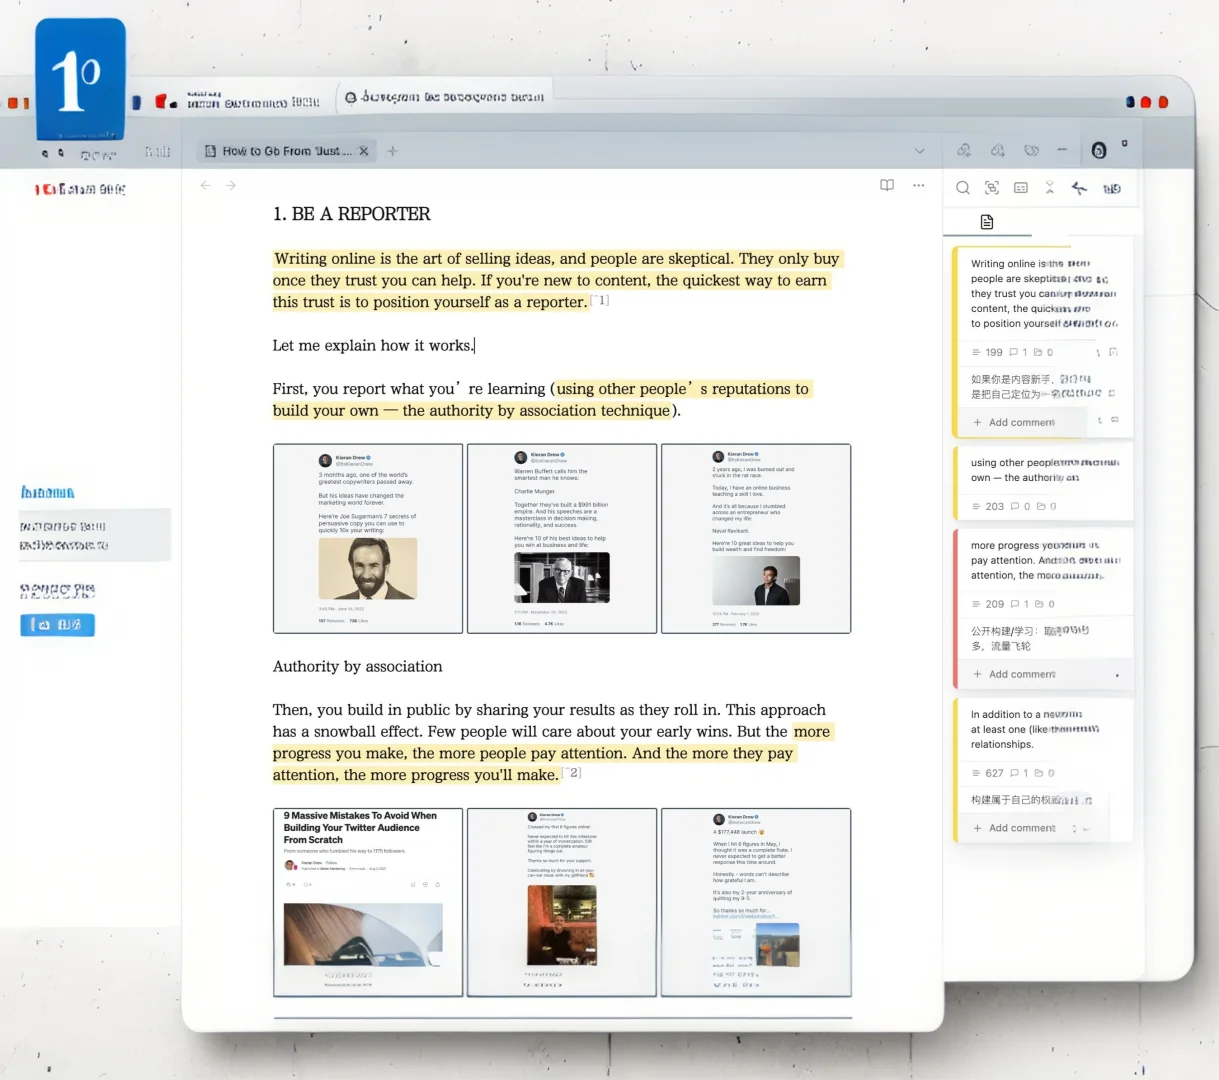Image resolution: width=1219 pixels, height=1080 pixels.
Task: Click the back-arrow share icon in right panel toolbar
Action: [x=1079, y=188]
